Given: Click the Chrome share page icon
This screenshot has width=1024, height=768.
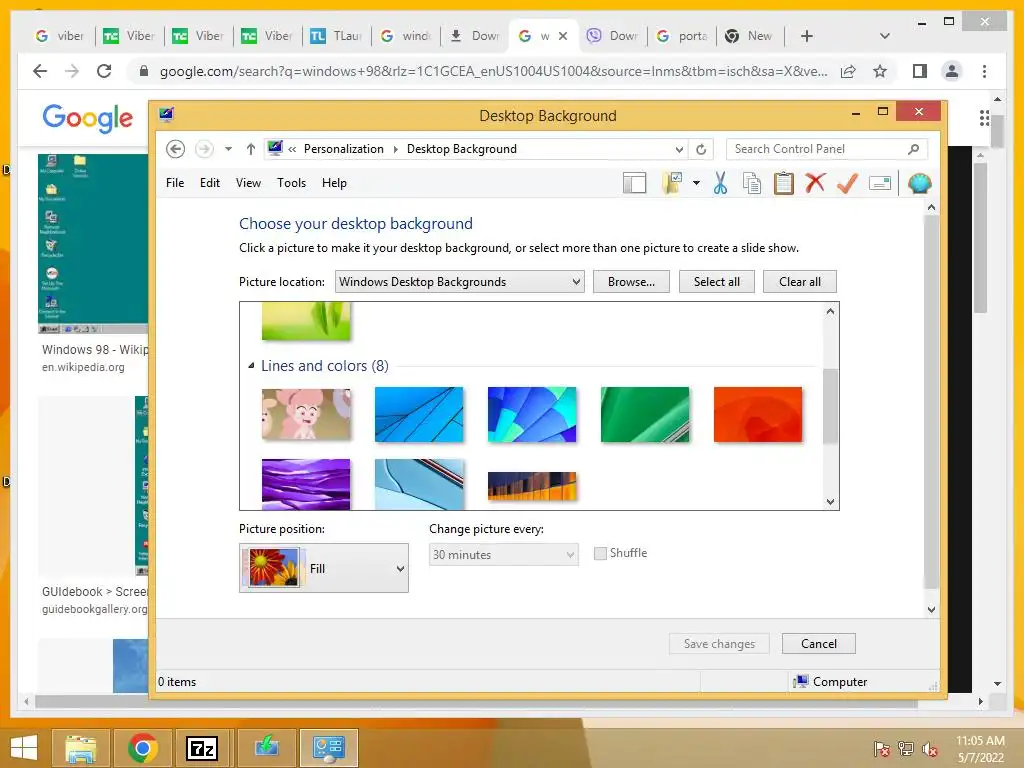Looking at the screenshot, I should point(848,71).
